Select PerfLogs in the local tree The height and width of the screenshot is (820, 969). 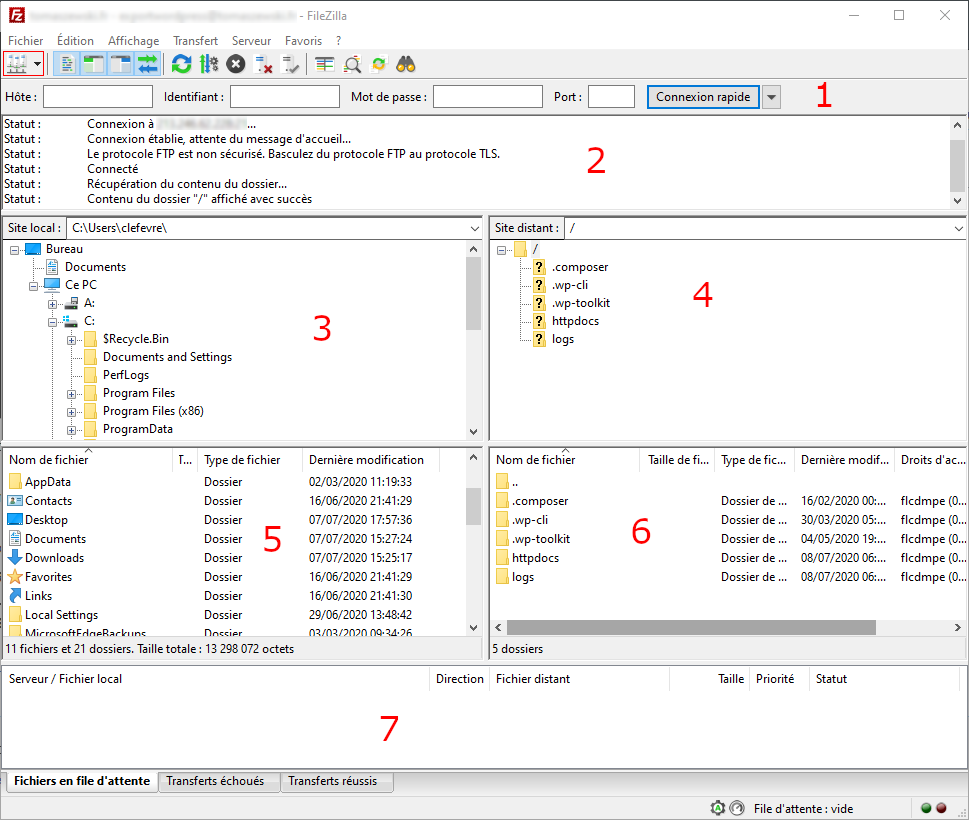coord(126,375)
